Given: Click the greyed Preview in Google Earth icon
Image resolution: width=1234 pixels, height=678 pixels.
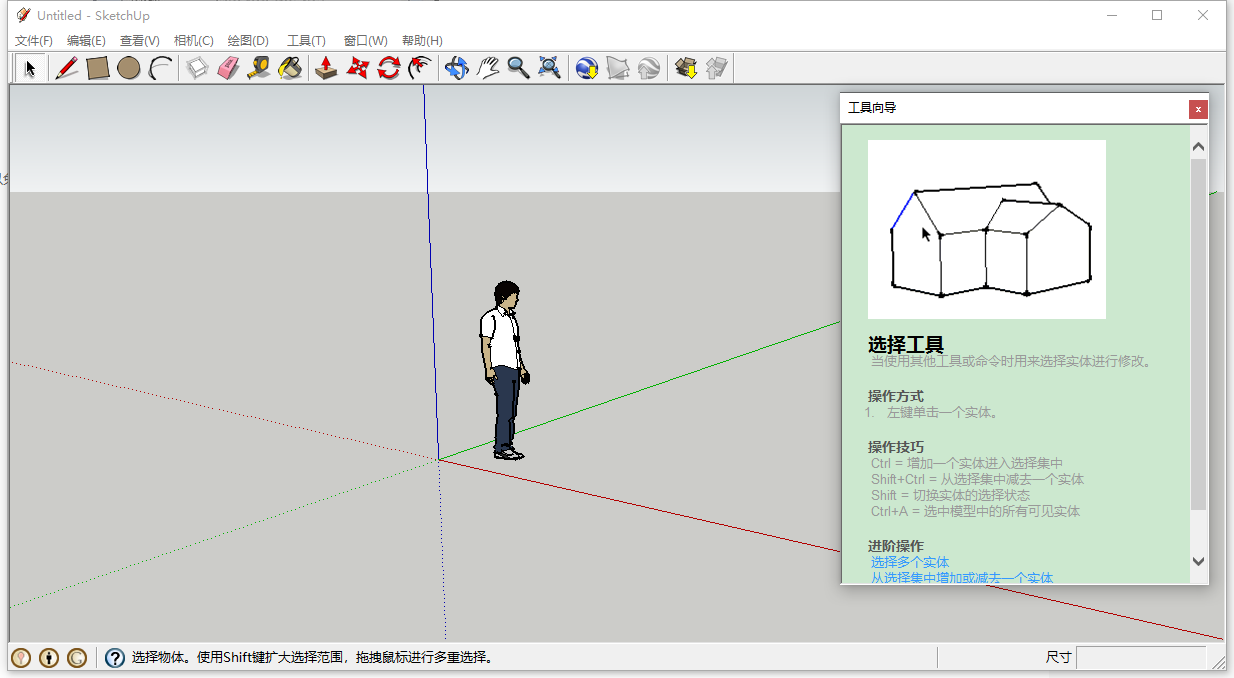Looking at the screenshot, I should point(649,68).
